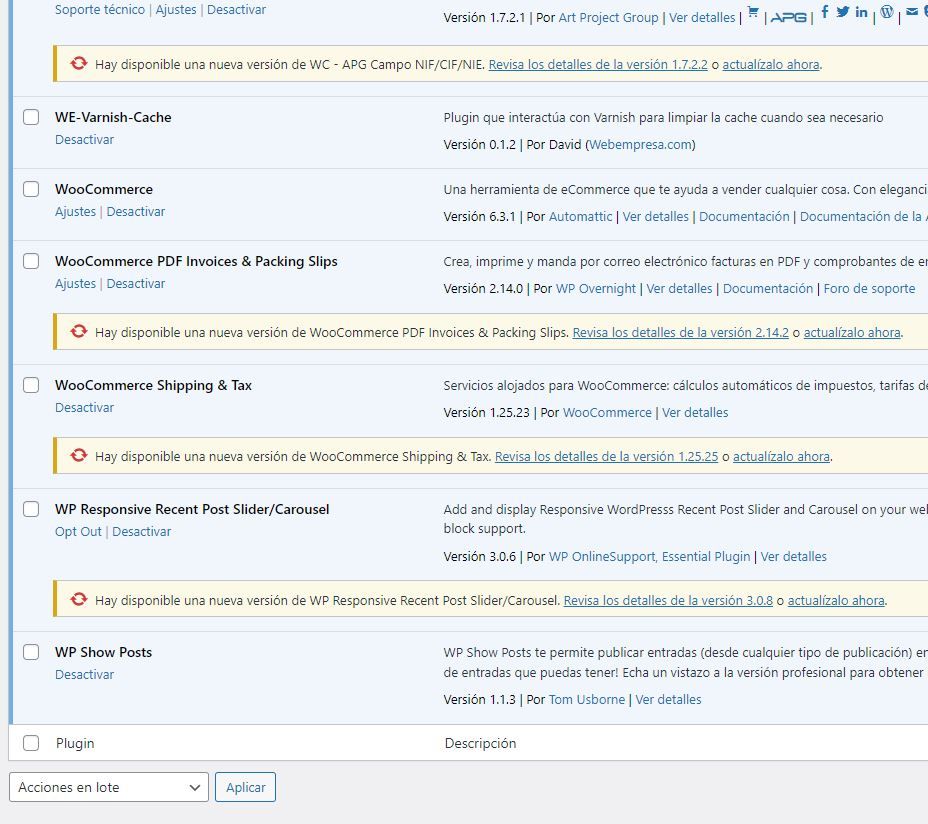Click the 'Versión 0.1.2 | Por David' text
Screen dimensions: 928x824
tap(513, 144)
